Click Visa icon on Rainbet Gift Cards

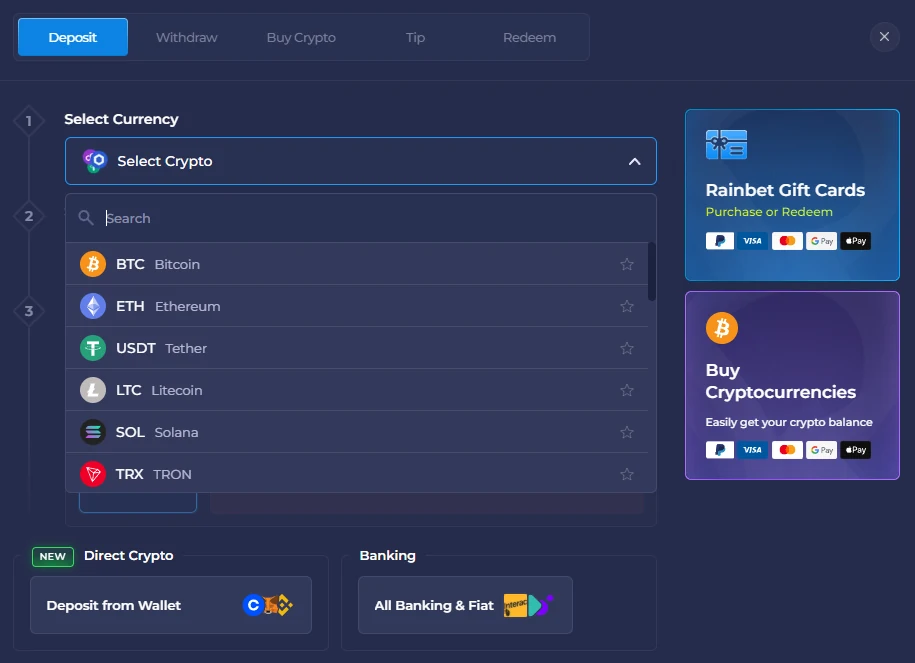[x=752, y=241]
